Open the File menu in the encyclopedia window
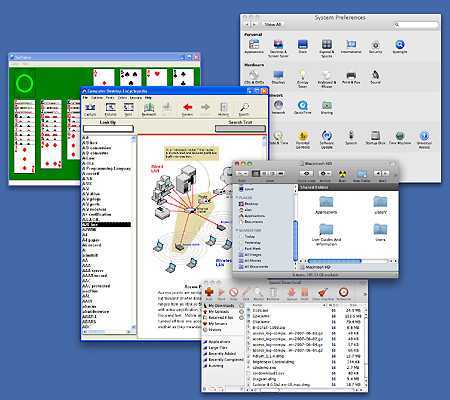Viewport: 450px width, 400px height. [x=85, y=98]
